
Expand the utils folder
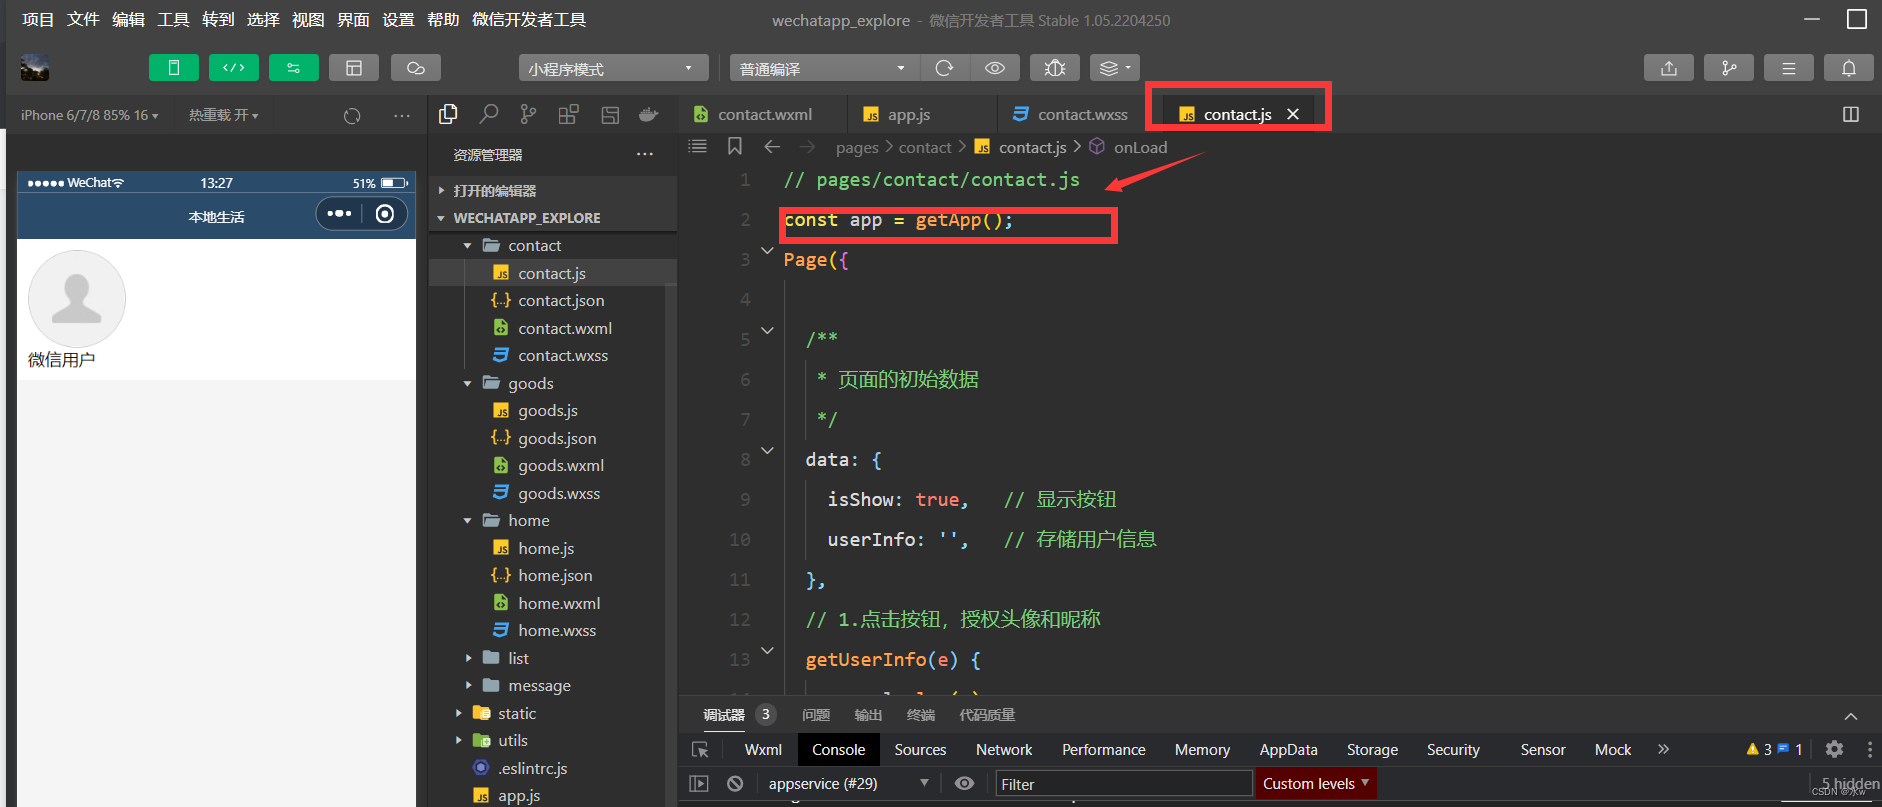tap(553, 740)
